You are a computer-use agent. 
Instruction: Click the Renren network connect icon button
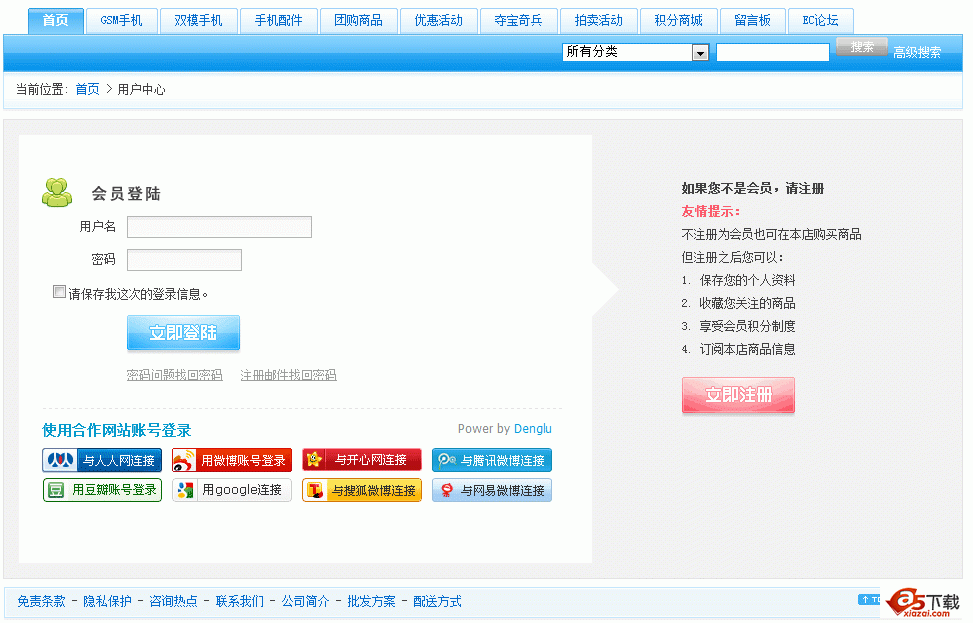tap(102, 460)
